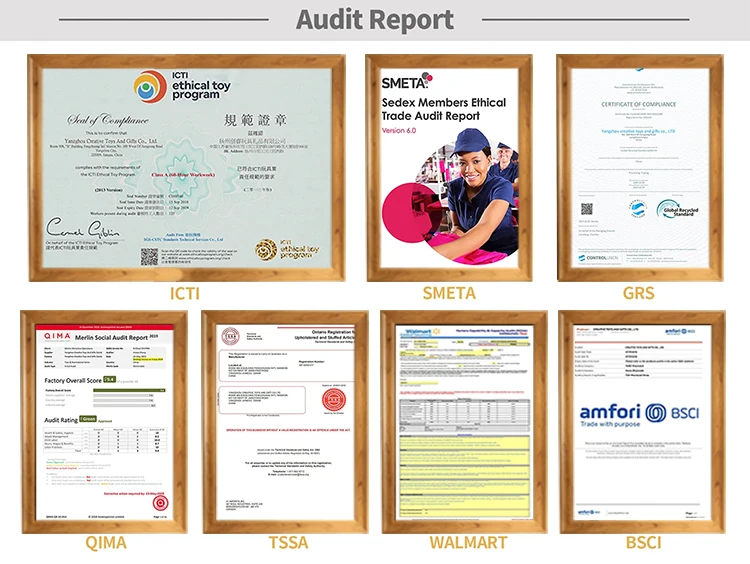This screenshot has height=564, width=750.
Task: Click the signature on ICTI certificate
Action: tap(82, 228)
